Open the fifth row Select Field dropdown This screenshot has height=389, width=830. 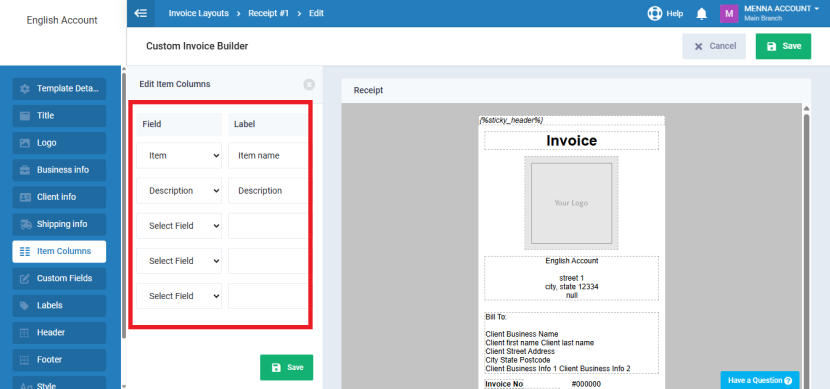[x=179, y=296]
